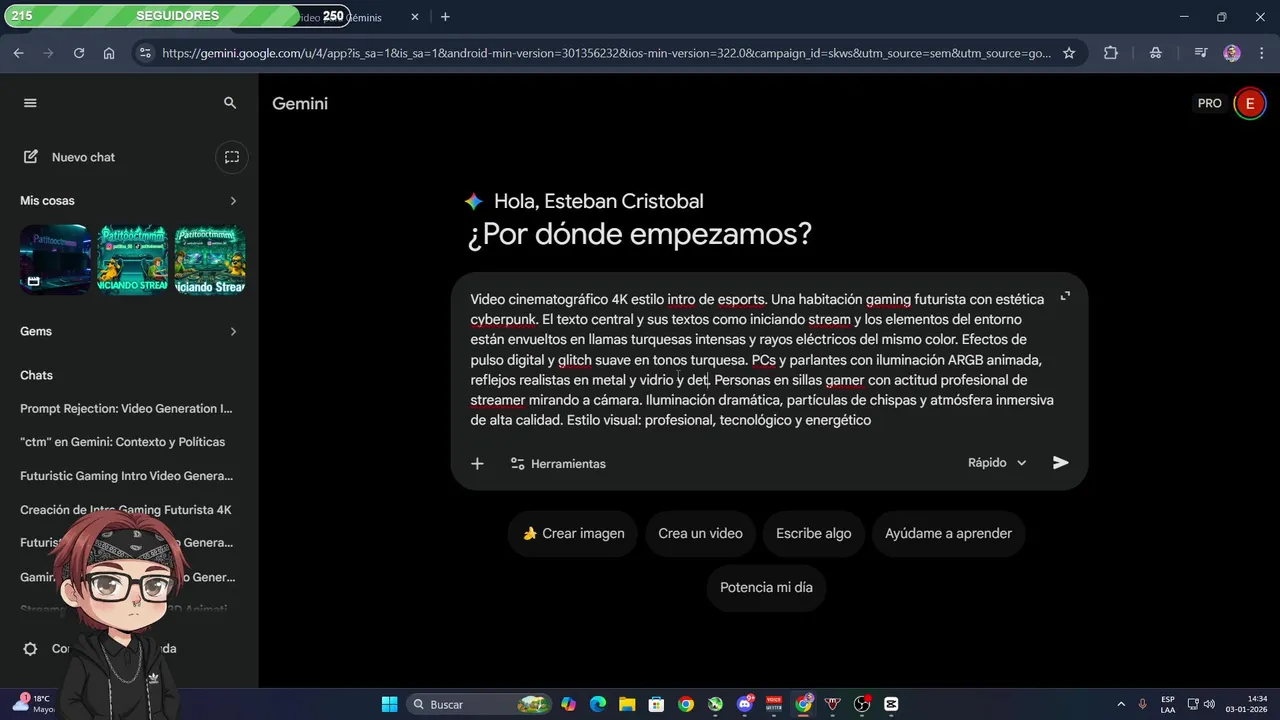
Task: Open temporary chat dashed-square icon
Action: click(232, 157)
